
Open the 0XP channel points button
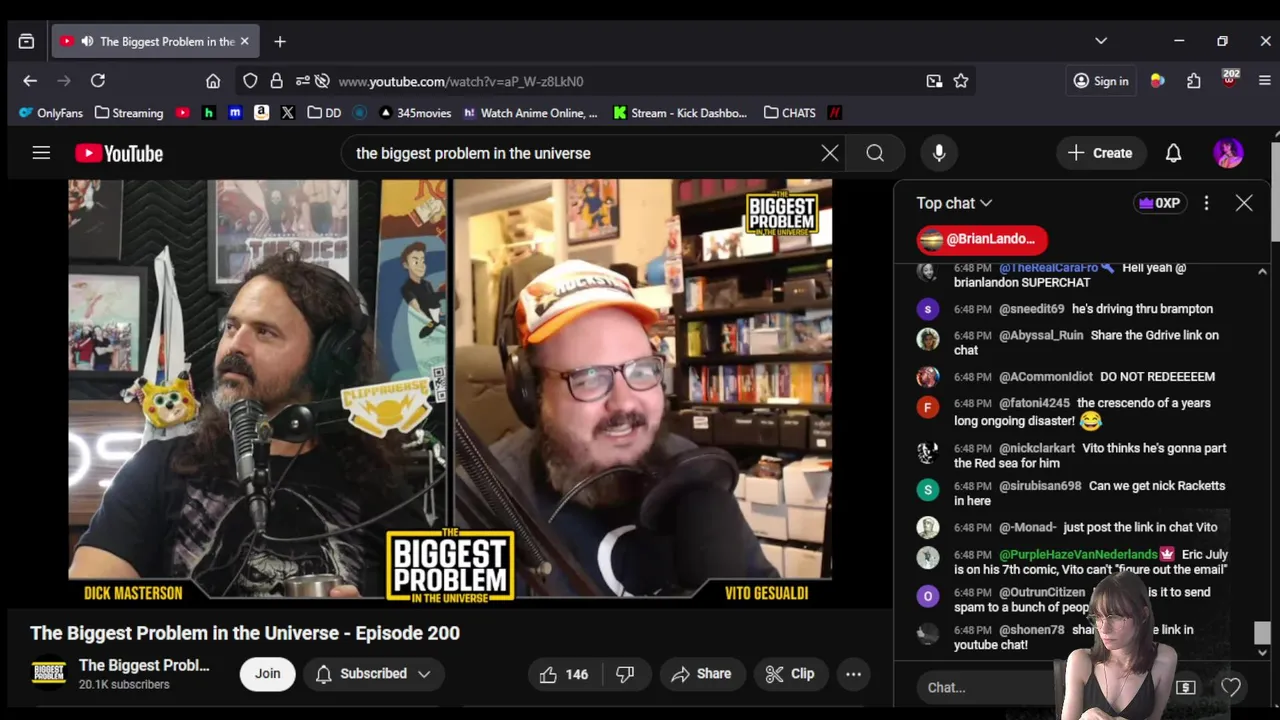click(1159, 203)
